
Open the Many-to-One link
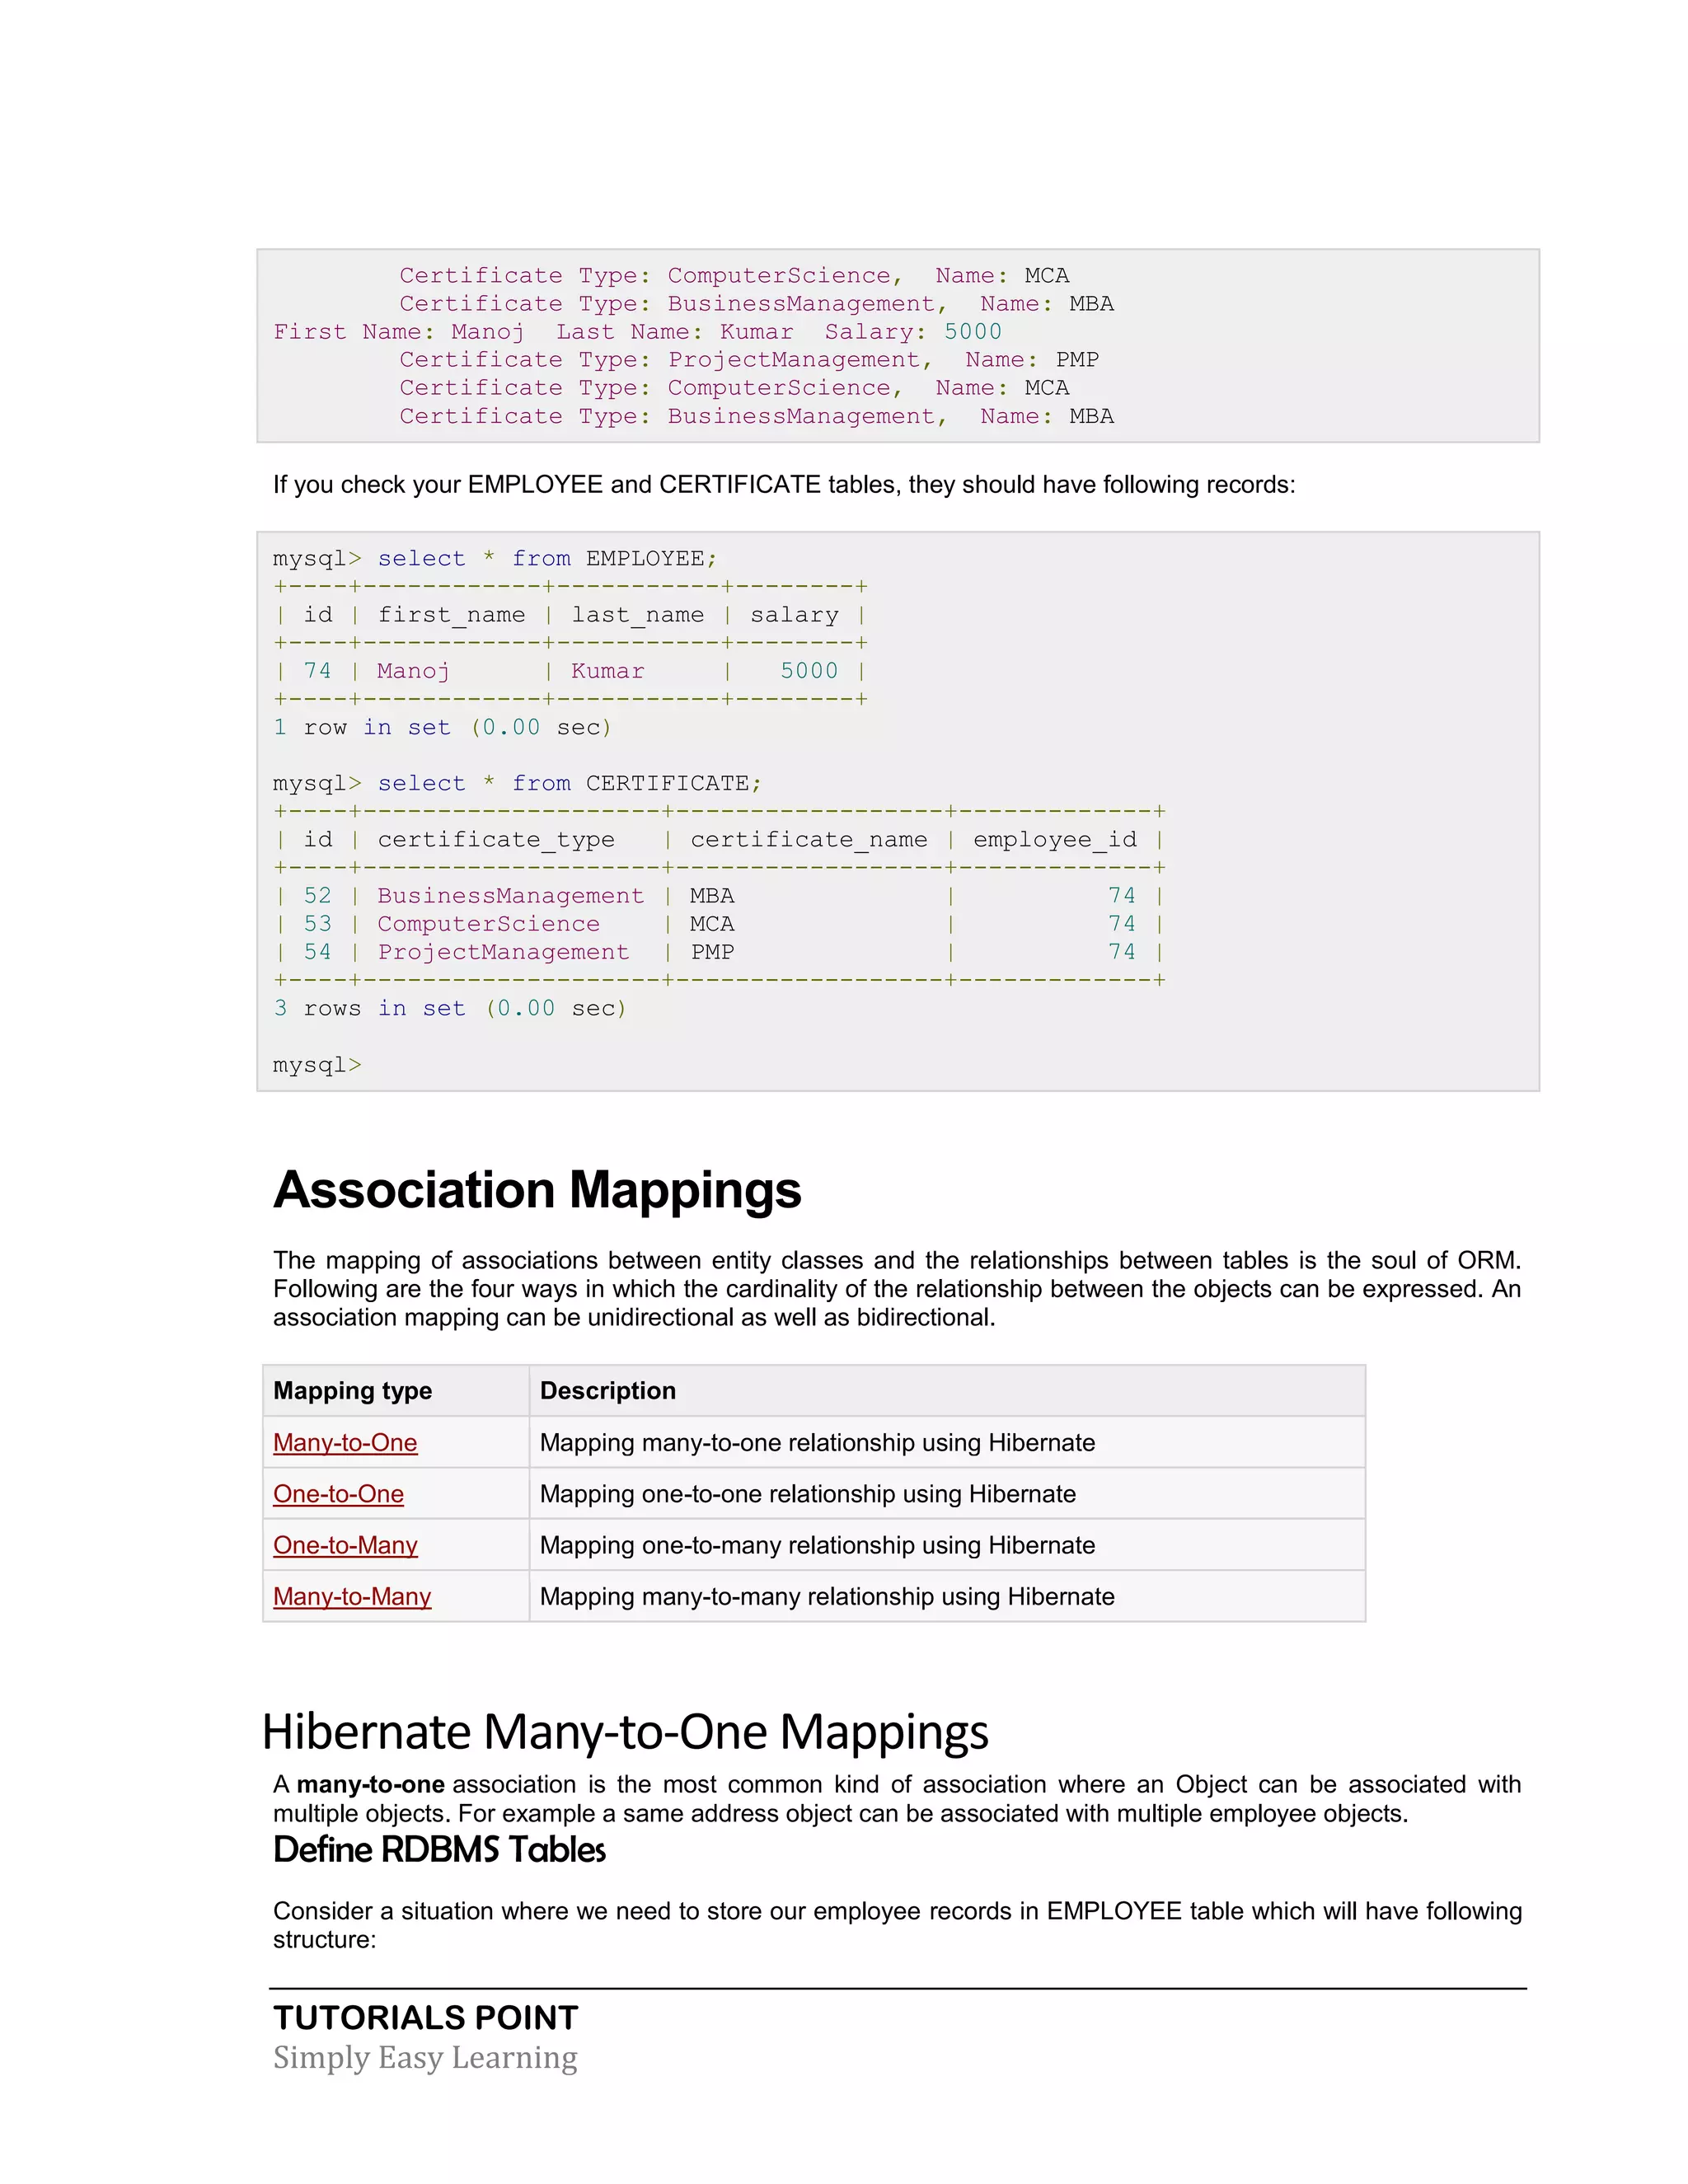[345, 1442]
